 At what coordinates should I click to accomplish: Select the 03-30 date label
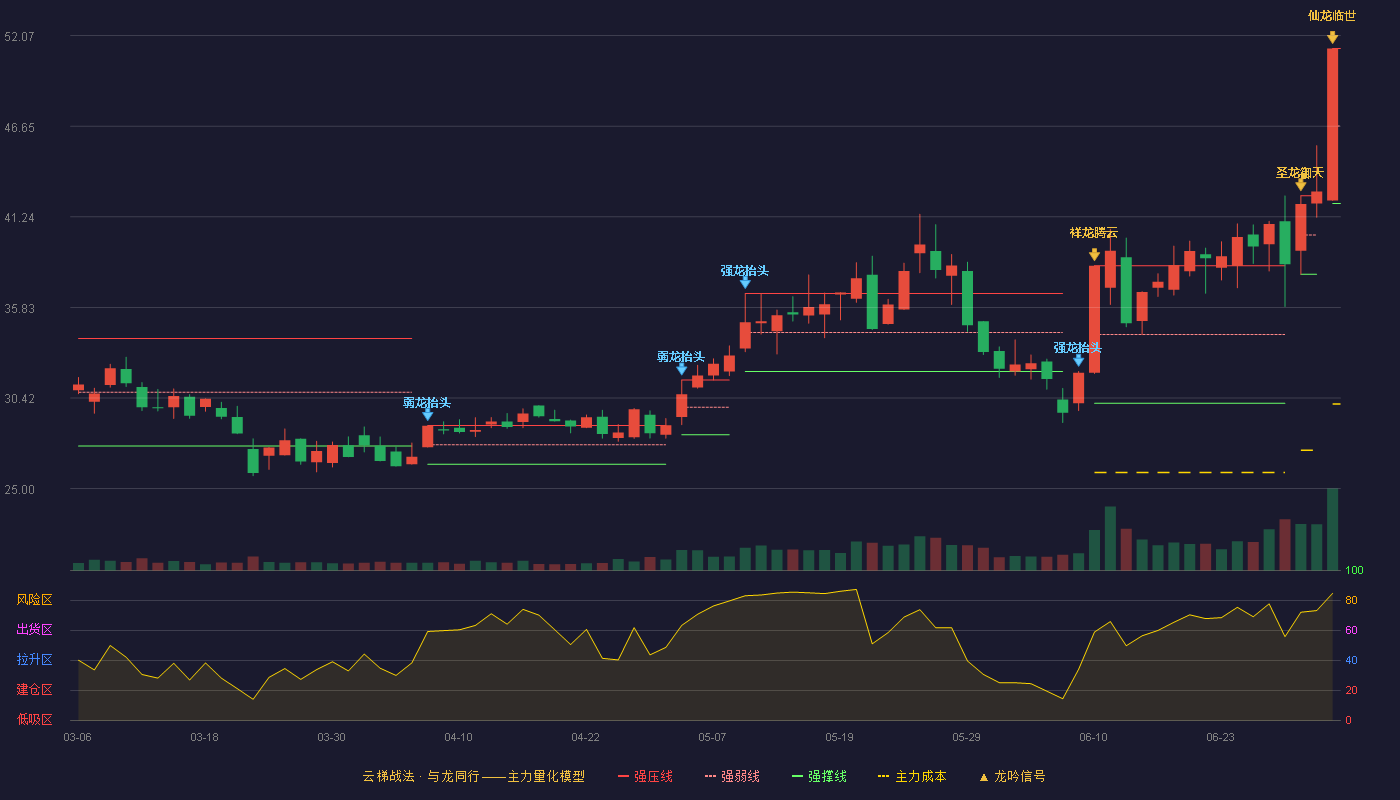point(331,737)
